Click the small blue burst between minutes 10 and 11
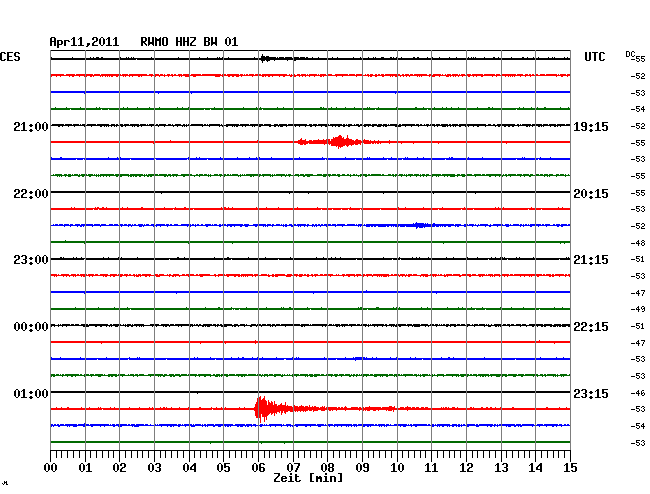650x494 pixels. [420, 225]
